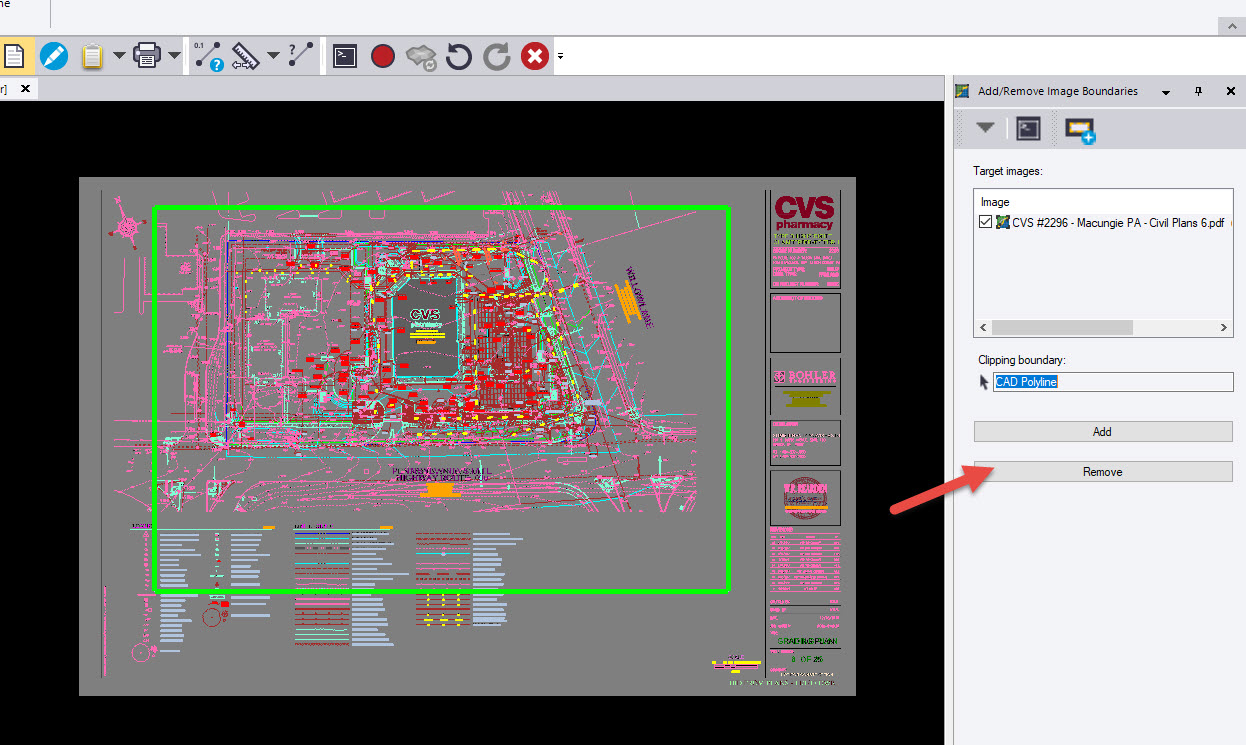Click the gray surface refresh icon
Viewport: 1246px width, 745px height.
point(421,57)
